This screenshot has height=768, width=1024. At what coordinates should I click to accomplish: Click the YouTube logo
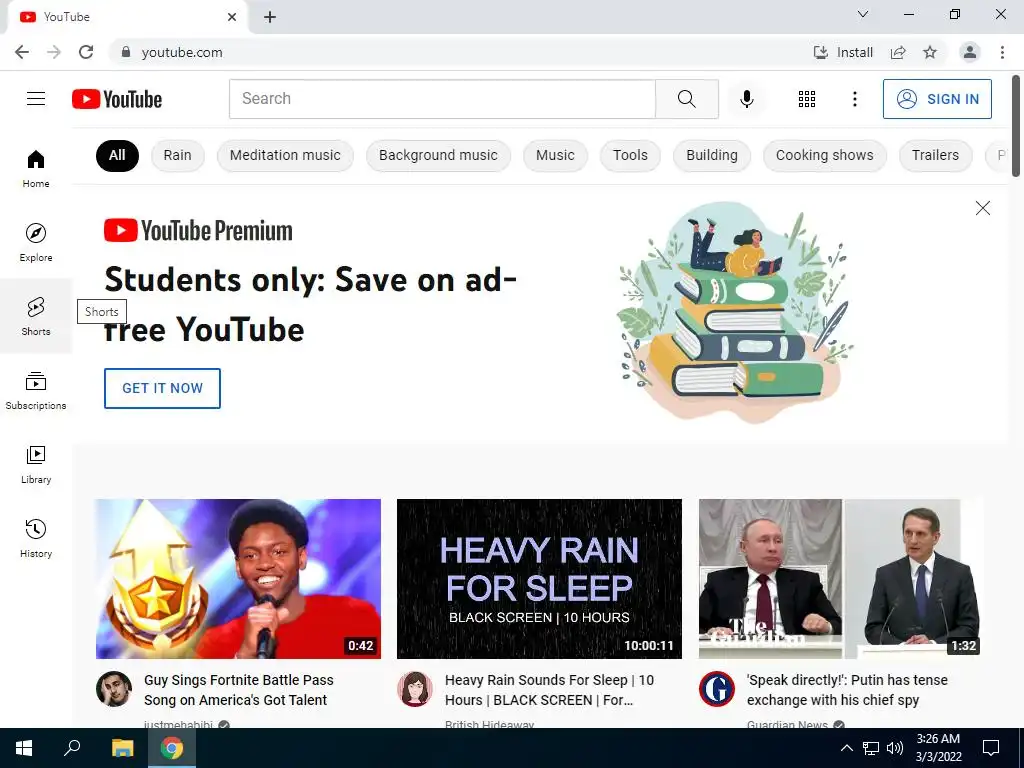point(117,99)
